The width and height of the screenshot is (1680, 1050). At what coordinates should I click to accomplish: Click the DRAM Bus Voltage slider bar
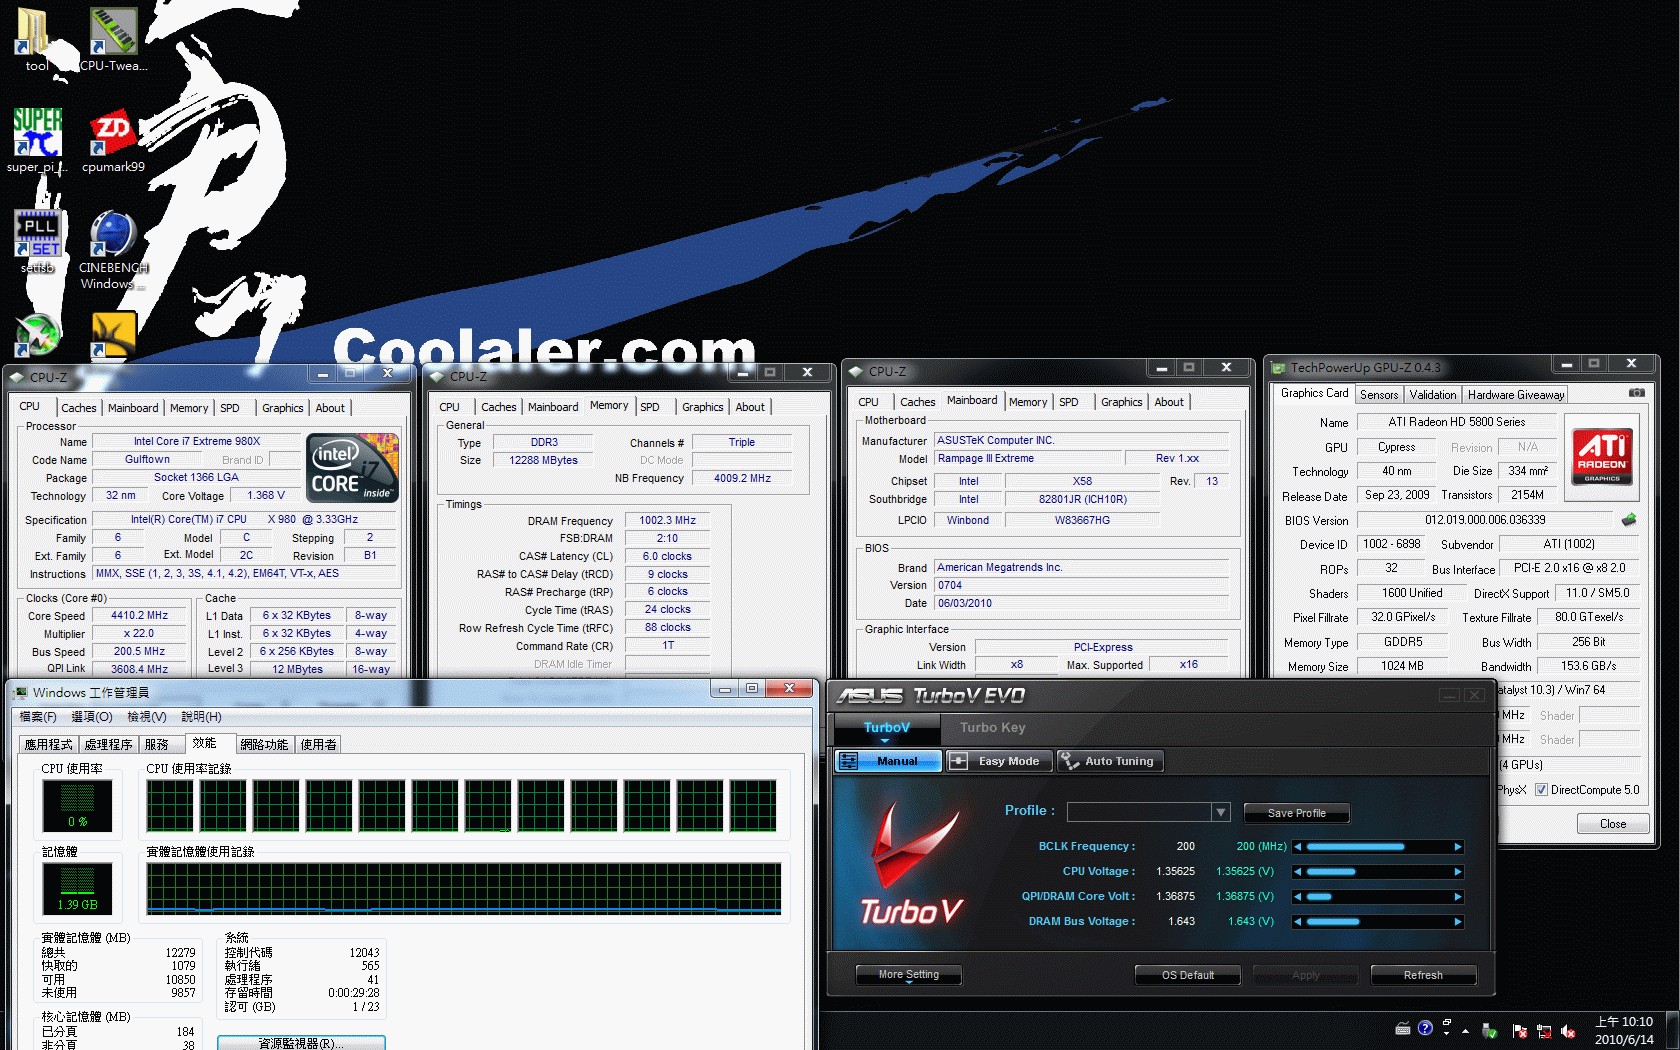pos(1378,922)
